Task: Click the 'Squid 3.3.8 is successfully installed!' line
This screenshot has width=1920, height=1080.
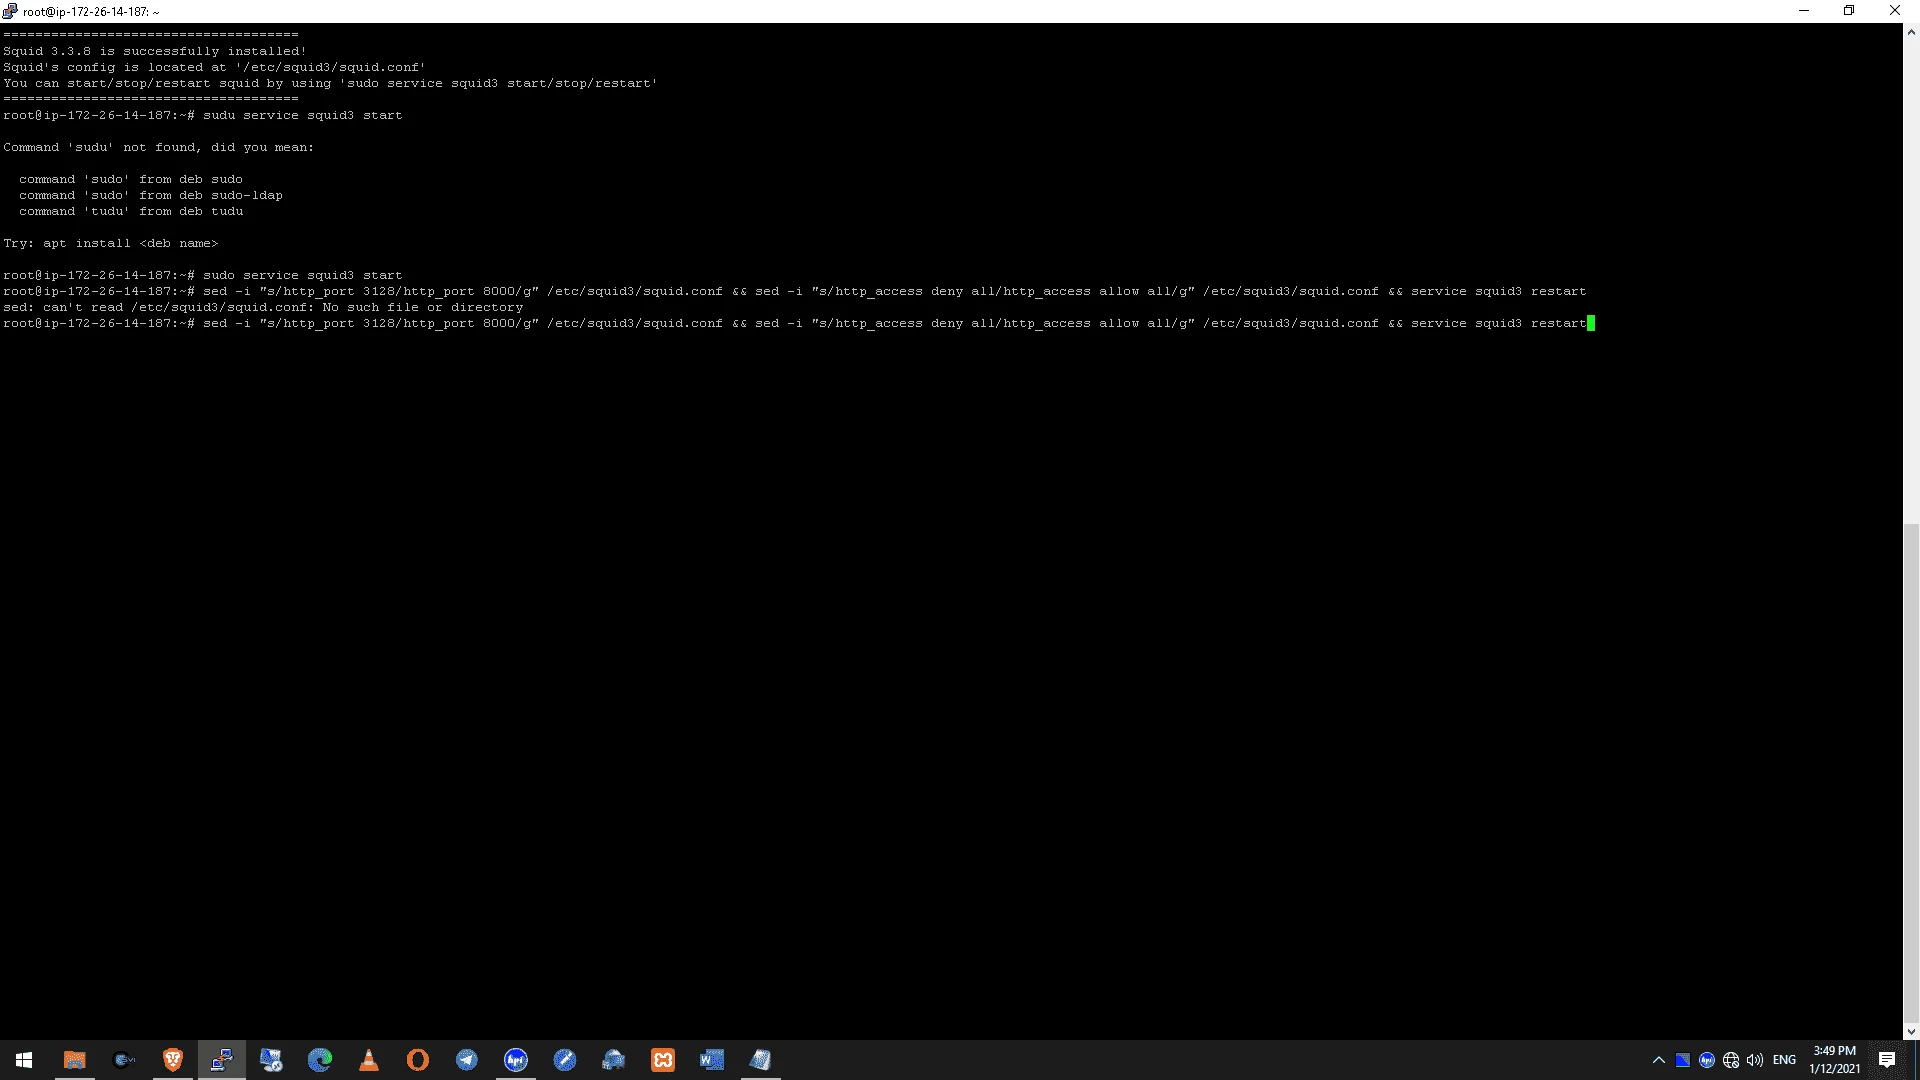Action: click(x=155, y=51)
